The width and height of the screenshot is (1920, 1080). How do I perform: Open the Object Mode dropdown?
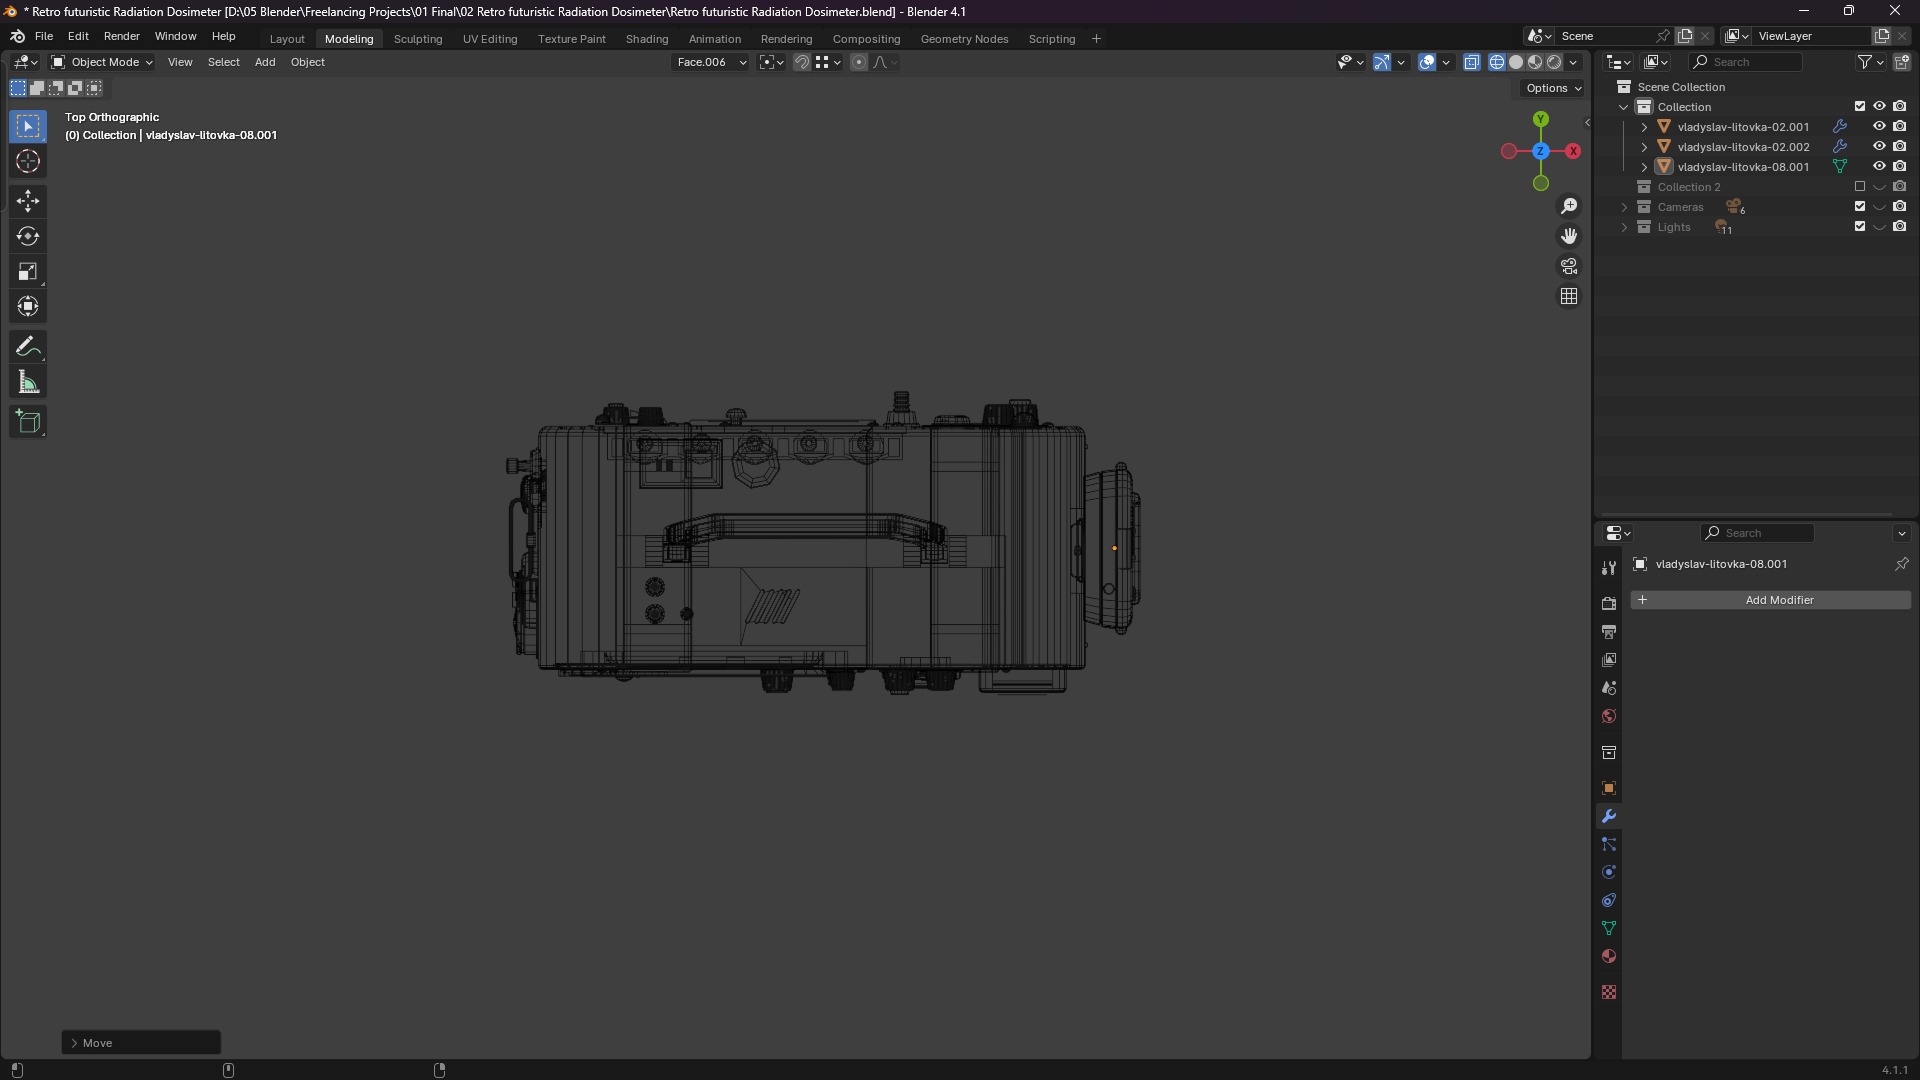point(102,62)
